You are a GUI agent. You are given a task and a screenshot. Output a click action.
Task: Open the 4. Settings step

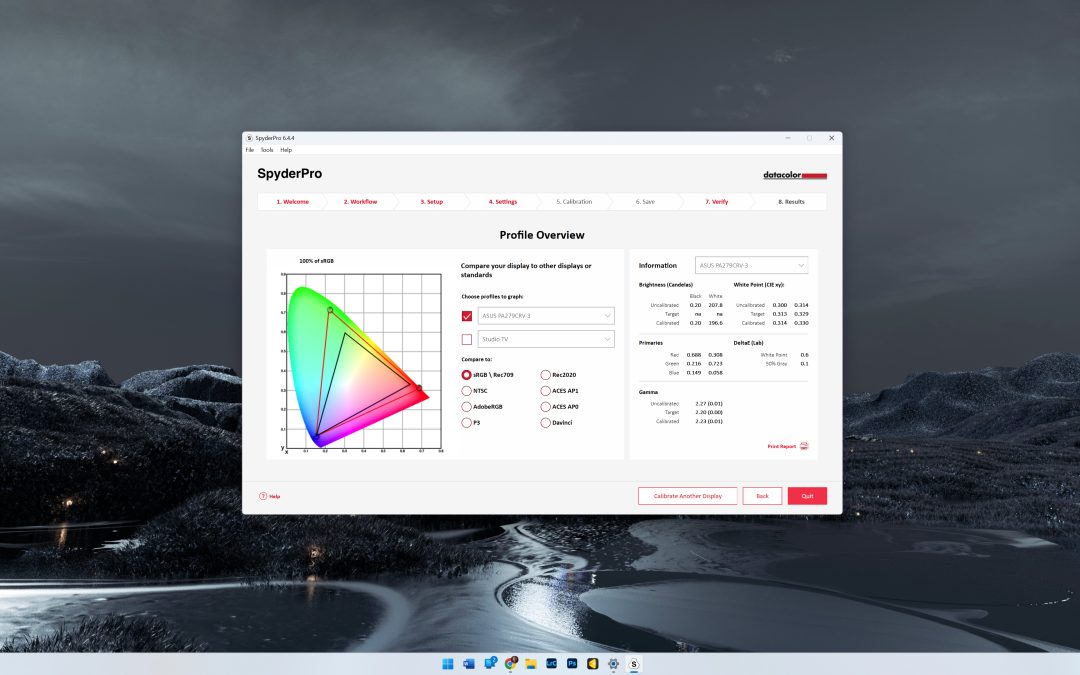pyautogui.click(x=503, y=202)
